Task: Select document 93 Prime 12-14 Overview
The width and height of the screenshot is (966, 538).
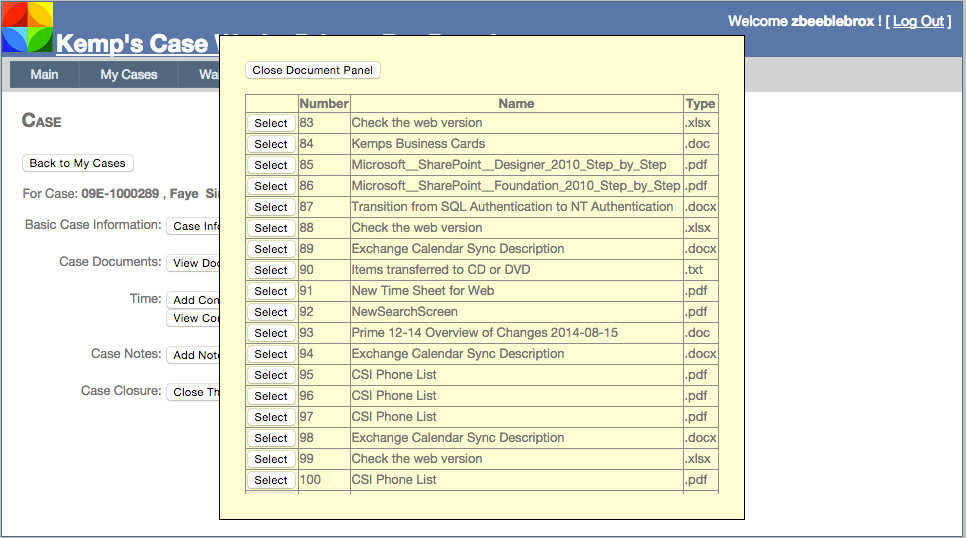Action: coord(270,333)
